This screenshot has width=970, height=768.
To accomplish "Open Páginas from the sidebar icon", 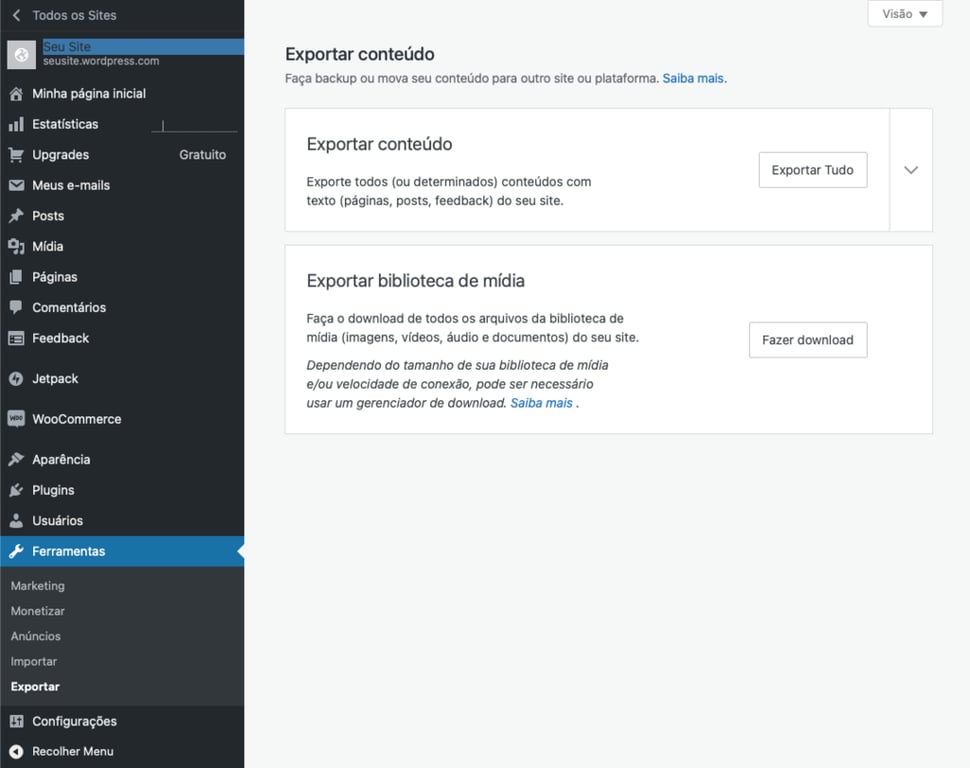I will pyautogui.click(x=17, y=277).
